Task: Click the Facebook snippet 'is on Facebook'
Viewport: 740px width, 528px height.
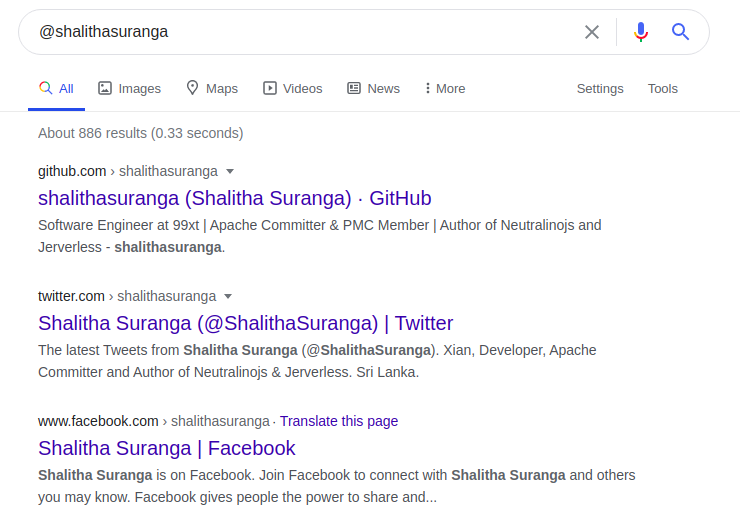Action: (336, 486)
